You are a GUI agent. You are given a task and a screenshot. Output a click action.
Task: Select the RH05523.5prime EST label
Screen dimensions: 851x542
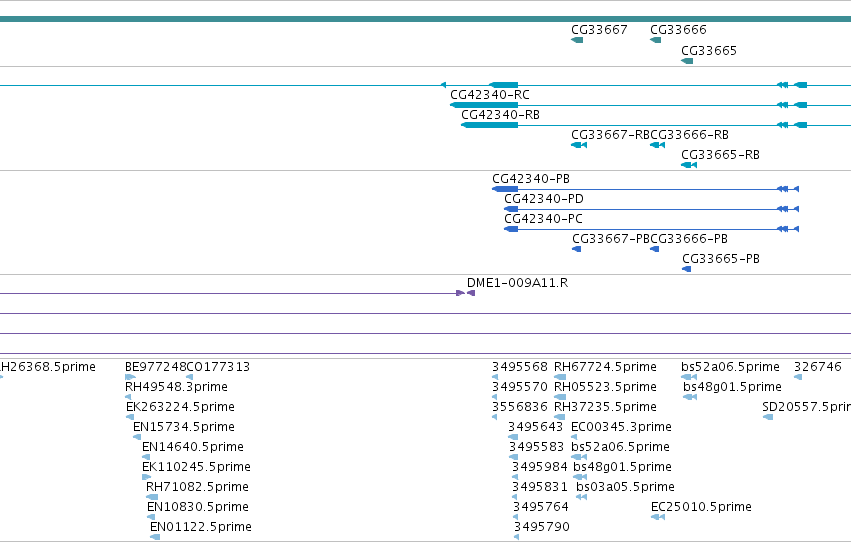(605, 387)
